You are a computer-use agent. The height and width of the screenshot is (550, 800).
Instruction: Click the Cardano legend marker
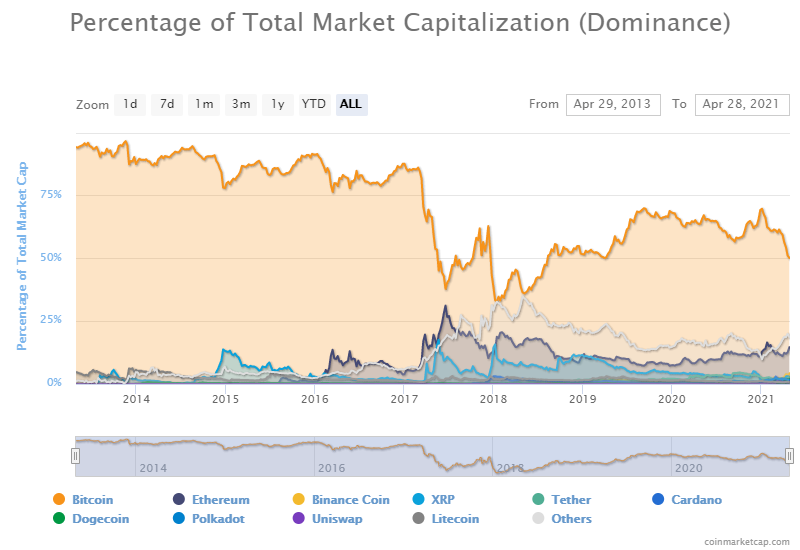[x=658, y=499]
